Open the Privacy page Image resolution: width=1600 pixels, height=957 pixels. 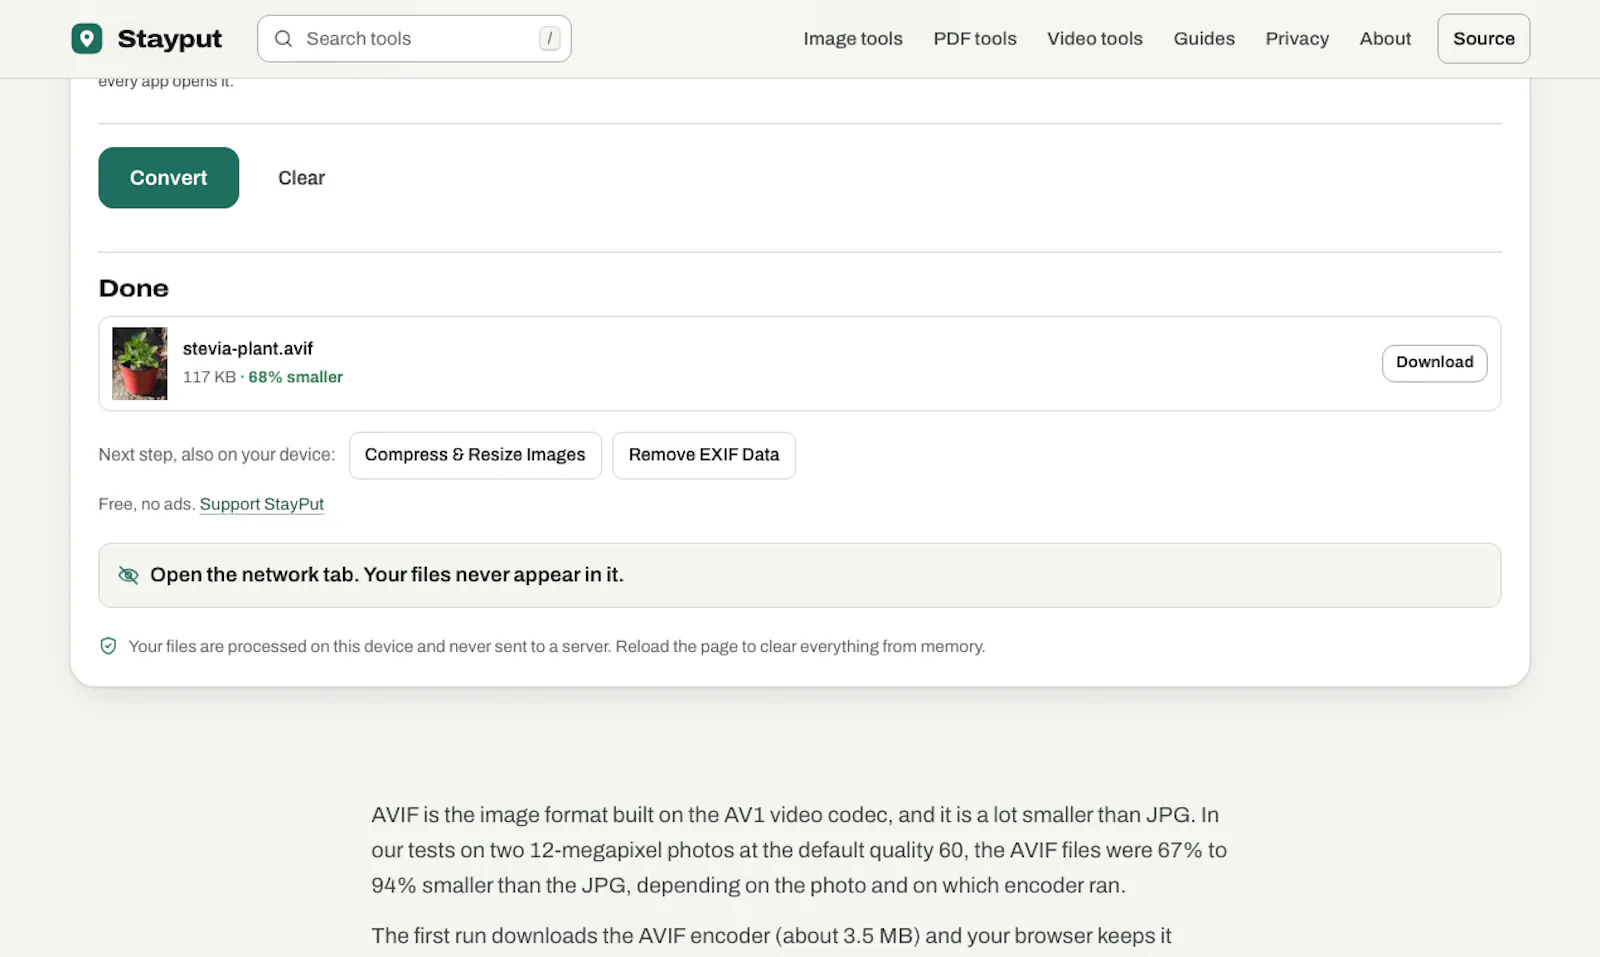coord(1297,39)
